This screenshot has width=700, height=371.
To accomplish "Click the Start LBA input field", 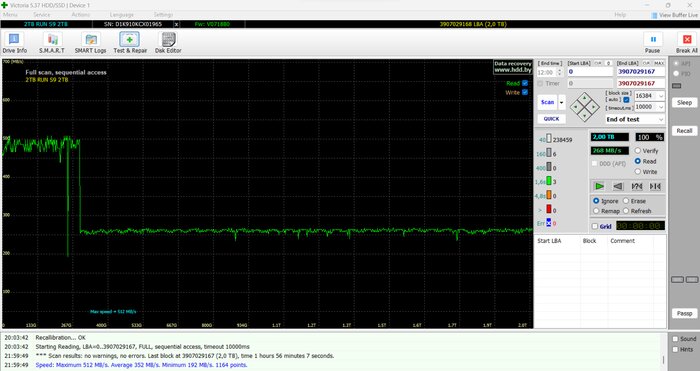I will [590, 72].
